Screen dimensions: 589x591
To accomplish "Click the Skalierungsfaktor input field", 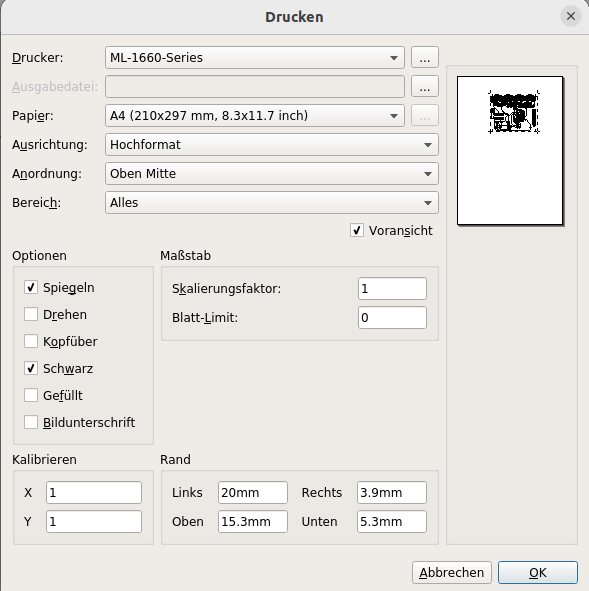I will 392,289.
